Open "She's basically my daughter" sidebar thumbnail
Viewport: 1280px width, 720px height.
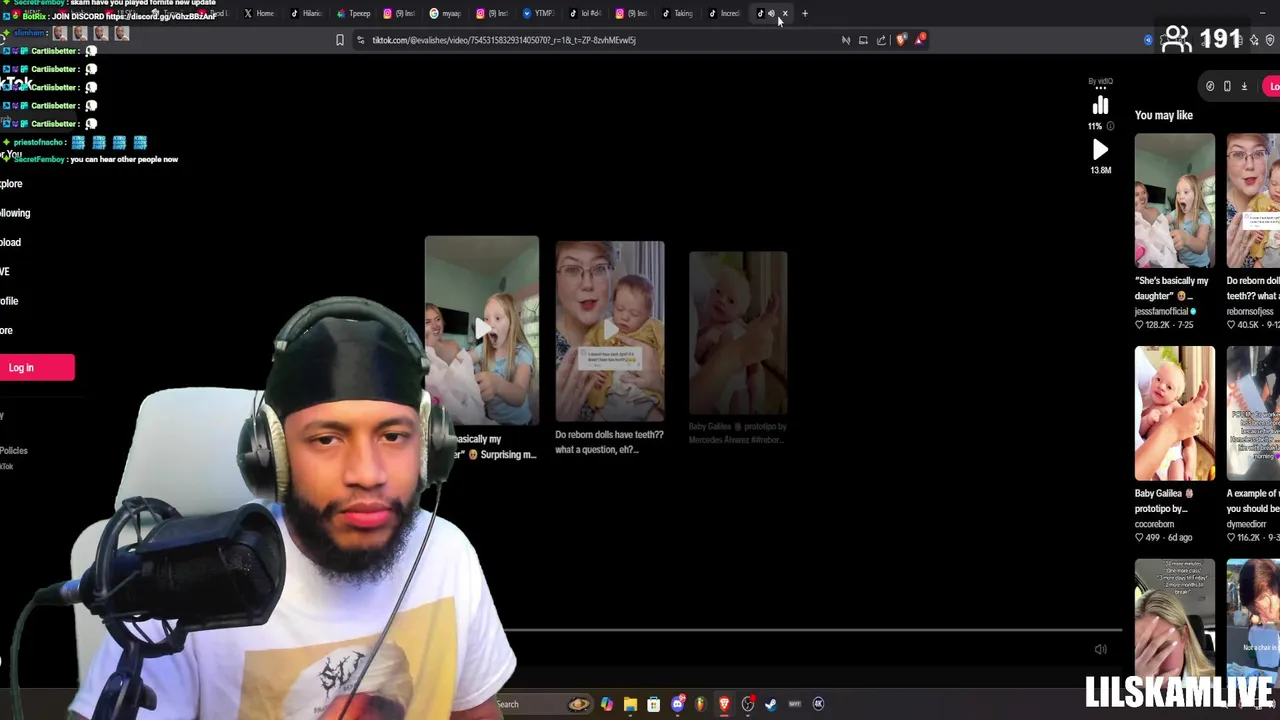1175,201
